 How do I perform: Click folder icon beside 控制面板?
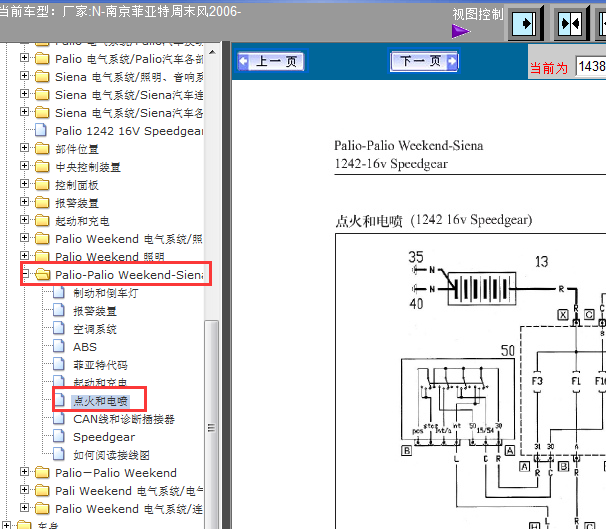tap(42, 184)
